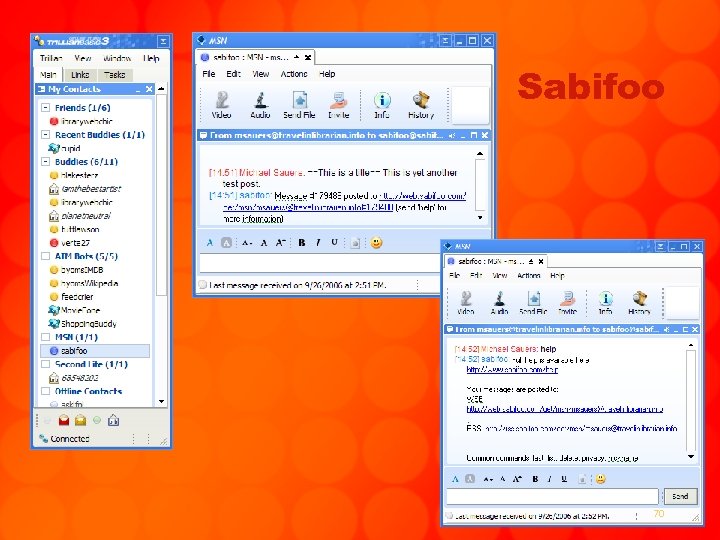The height and width of the screenshot is (540, 720).
Task: Open the Actions menu in the back MSN window
Action: click(x=294, y=73)
